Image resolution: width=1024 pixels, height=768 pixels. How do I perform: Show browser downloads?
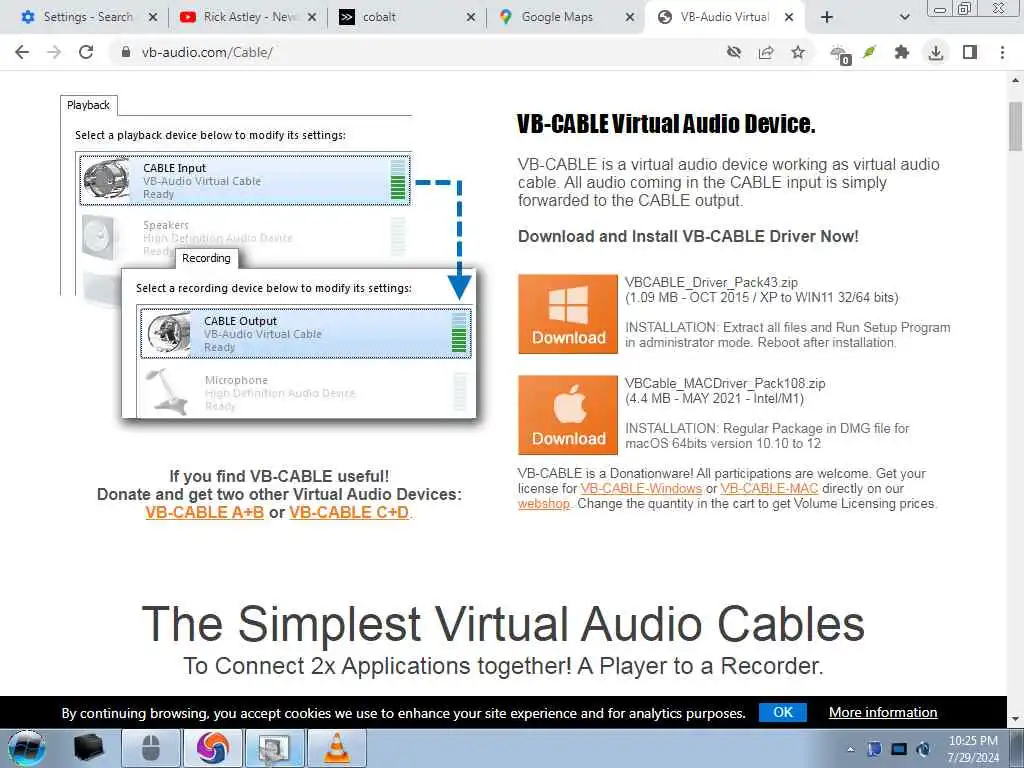pyautogui.click(x=936, y=52)
